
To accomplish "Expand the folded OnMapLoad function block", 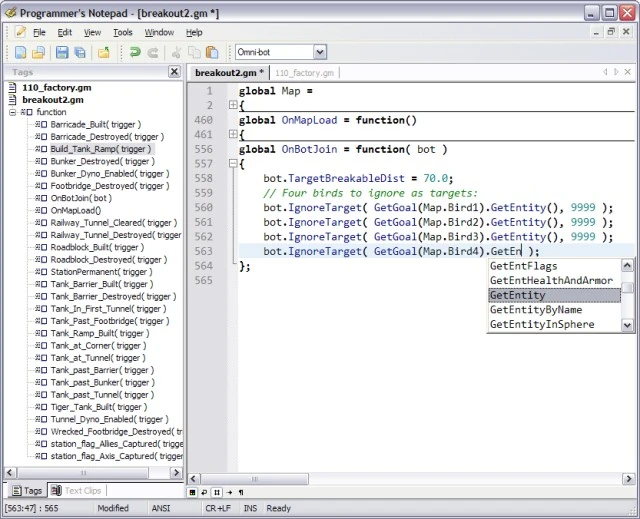I will point(232,134).
